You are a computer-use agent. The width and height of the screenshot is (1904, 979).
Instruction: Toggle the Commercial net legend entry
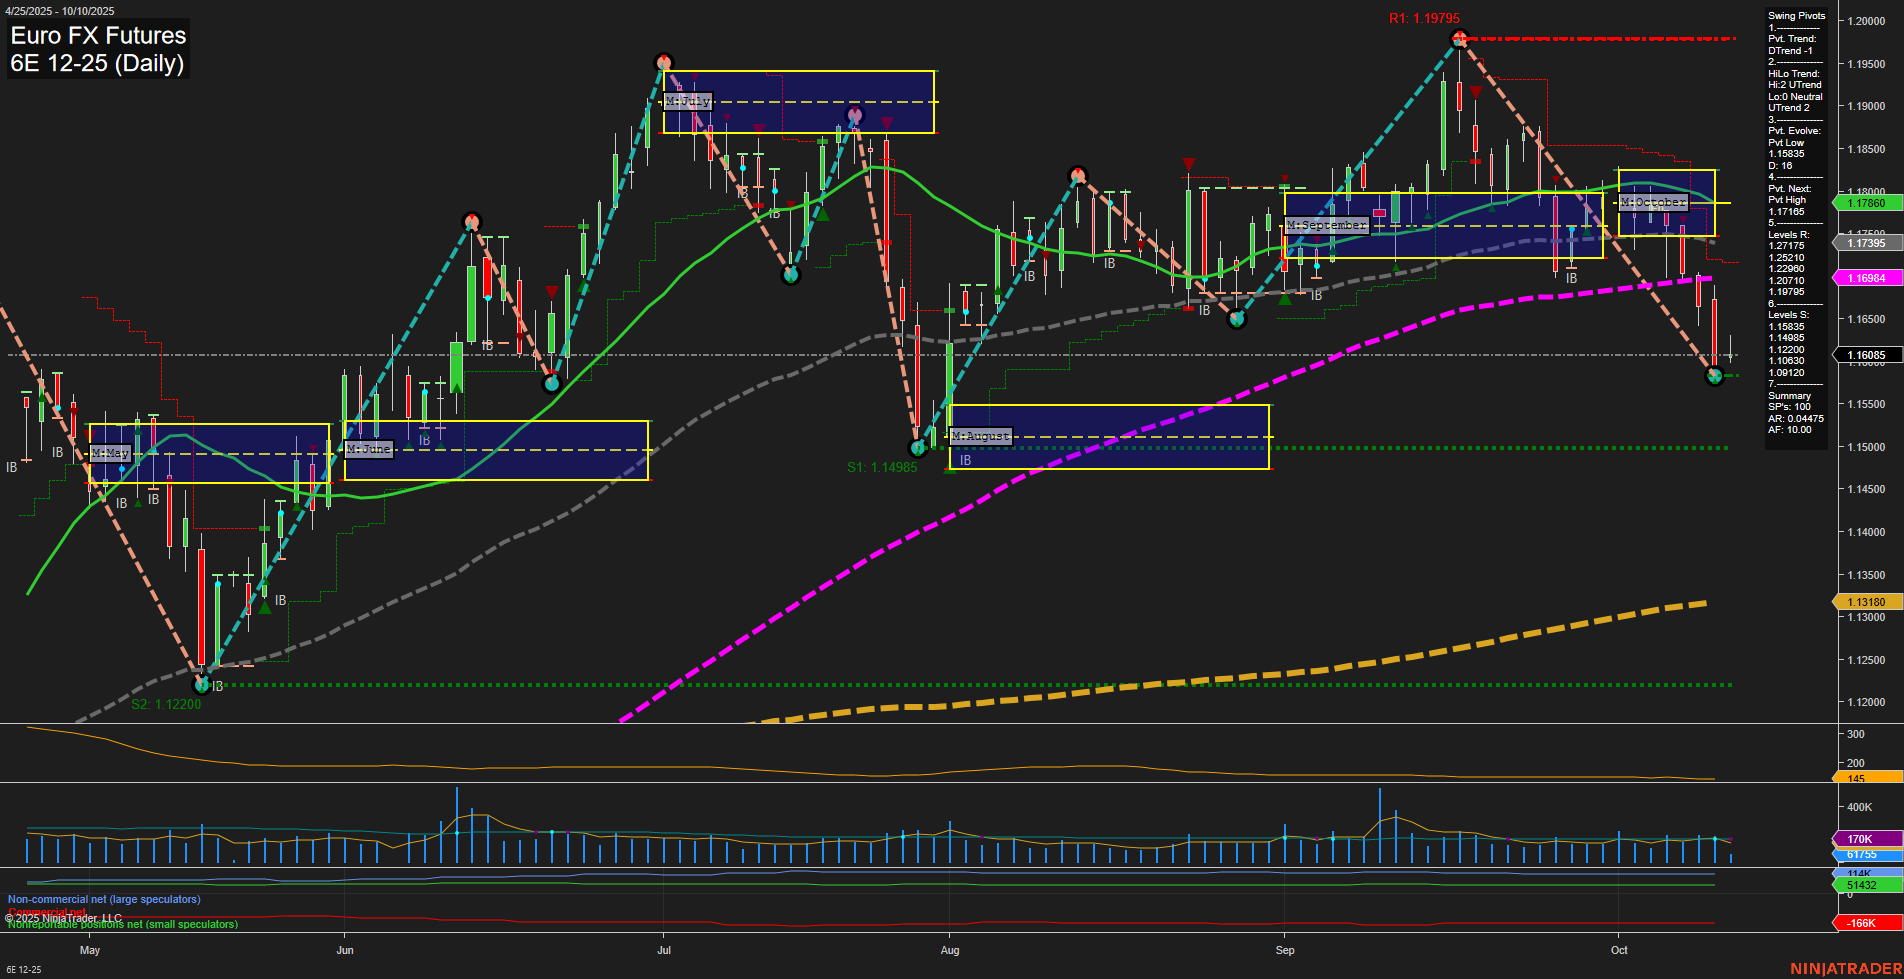[48, 911]
